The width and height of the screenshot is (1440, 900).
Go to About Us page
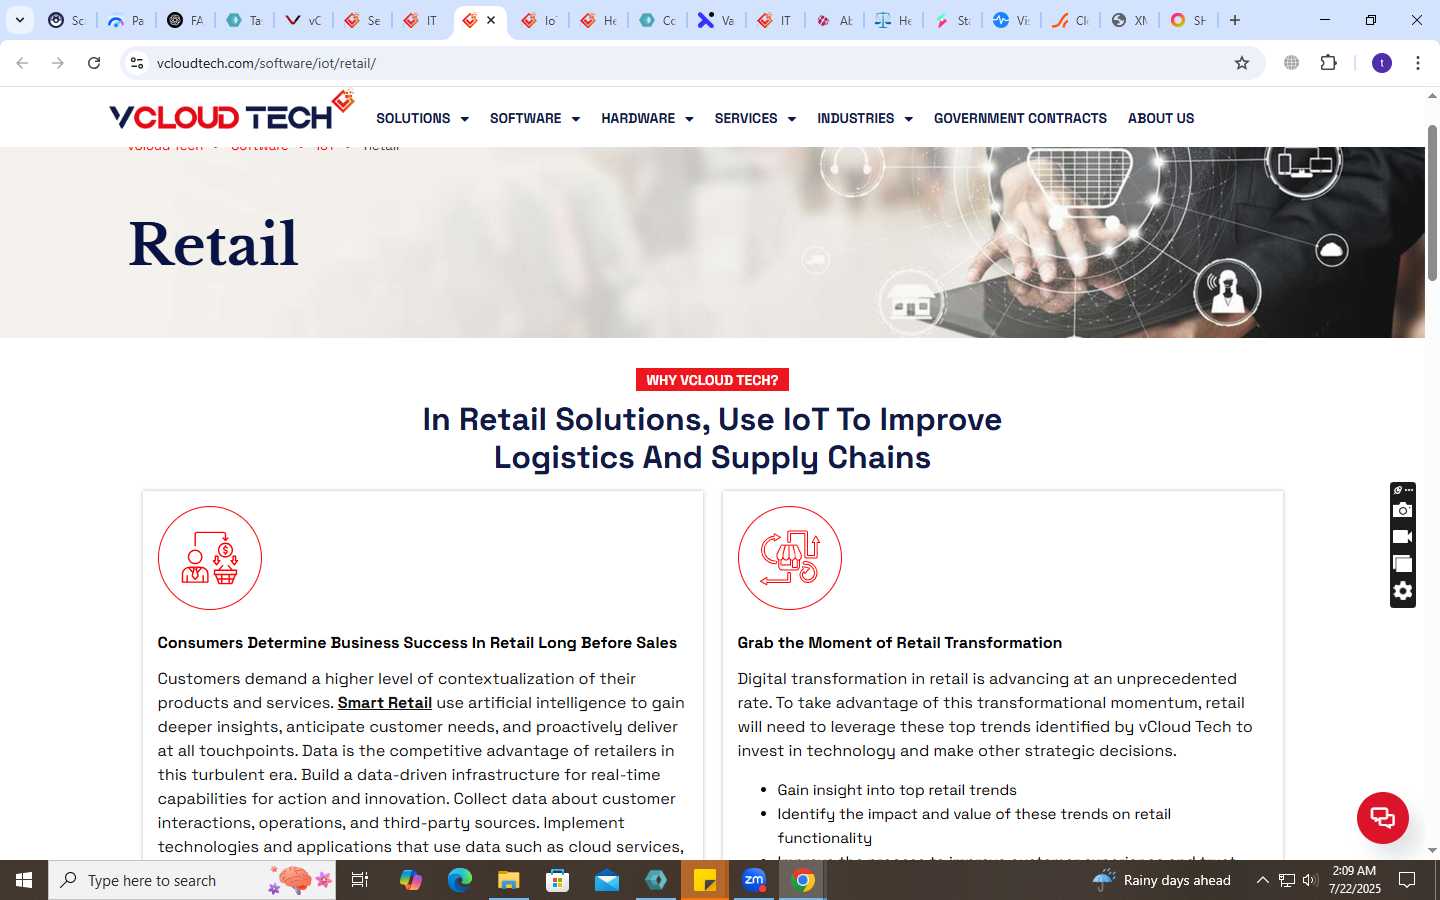[1161, 118]
